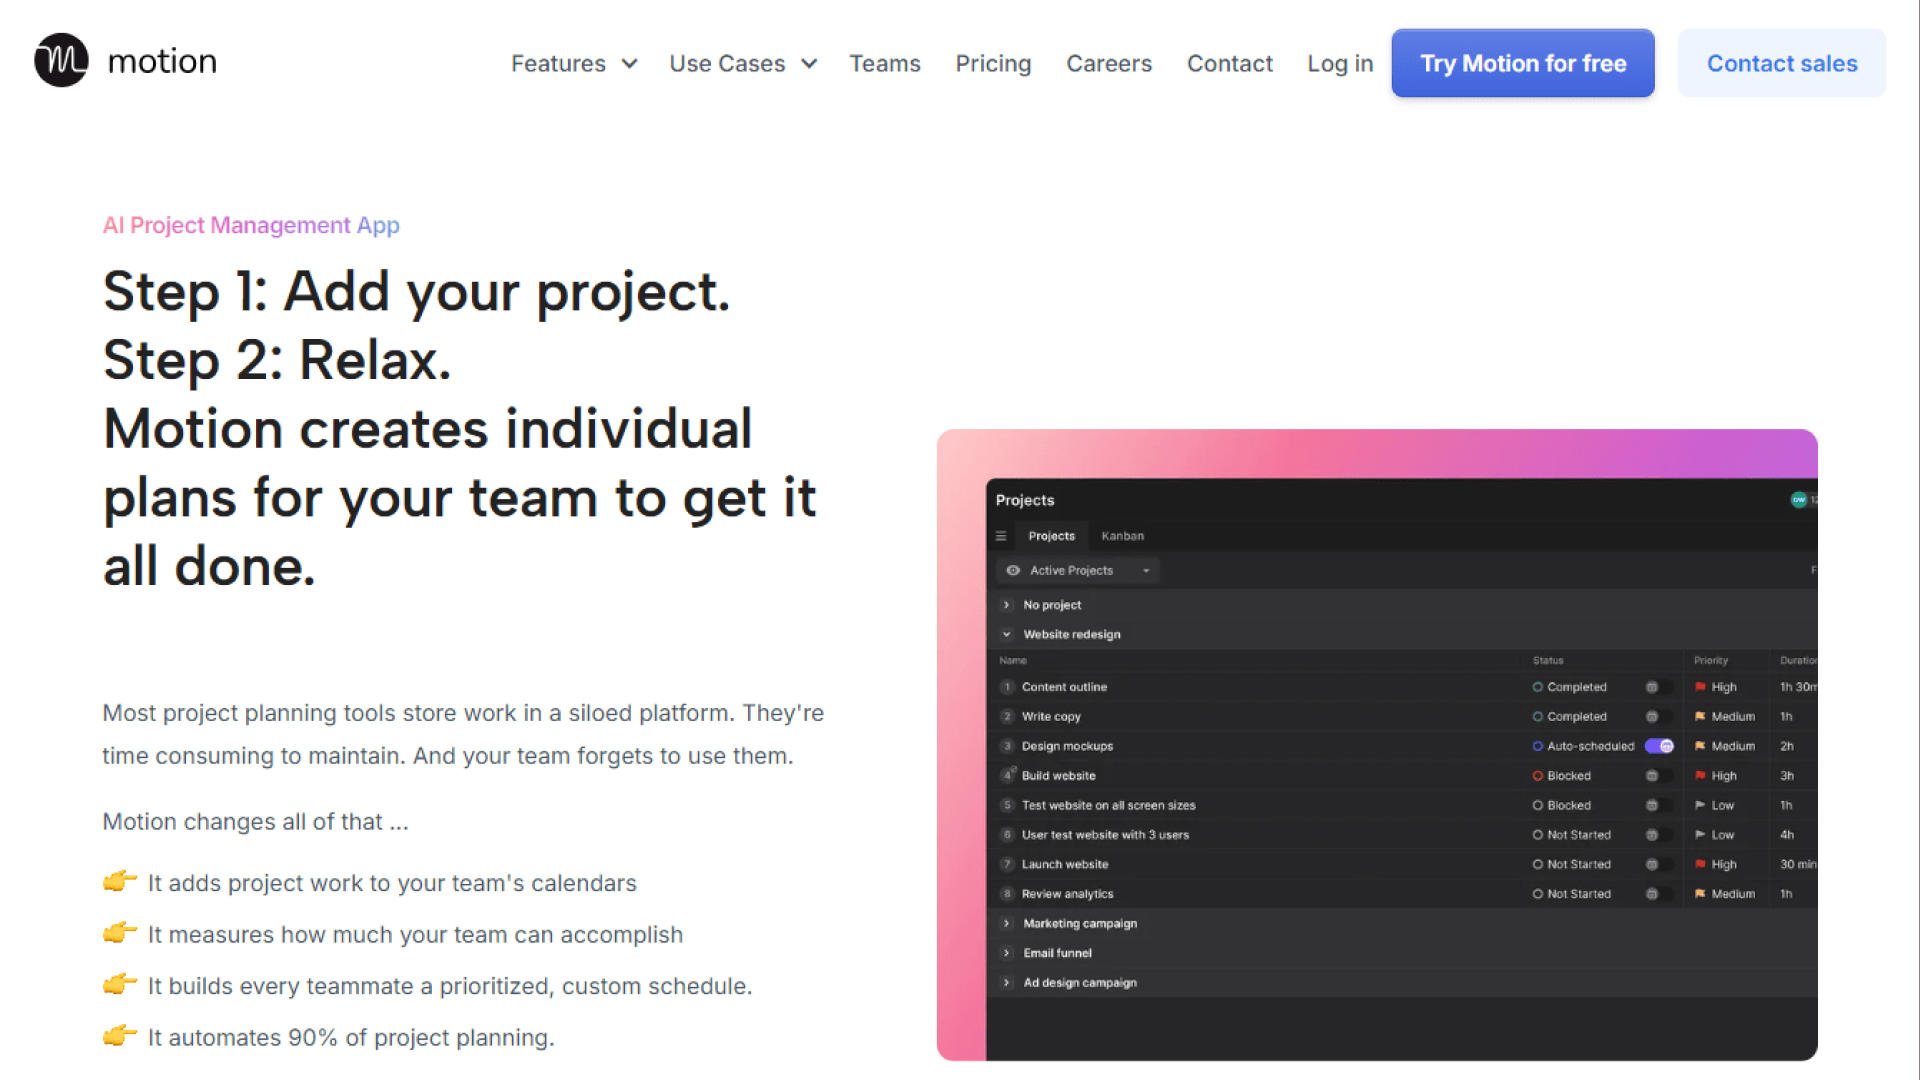This screenshot has width=1920, height=1080.
Task: Click the Motion logo icon
Action: [x=61, y=60]
